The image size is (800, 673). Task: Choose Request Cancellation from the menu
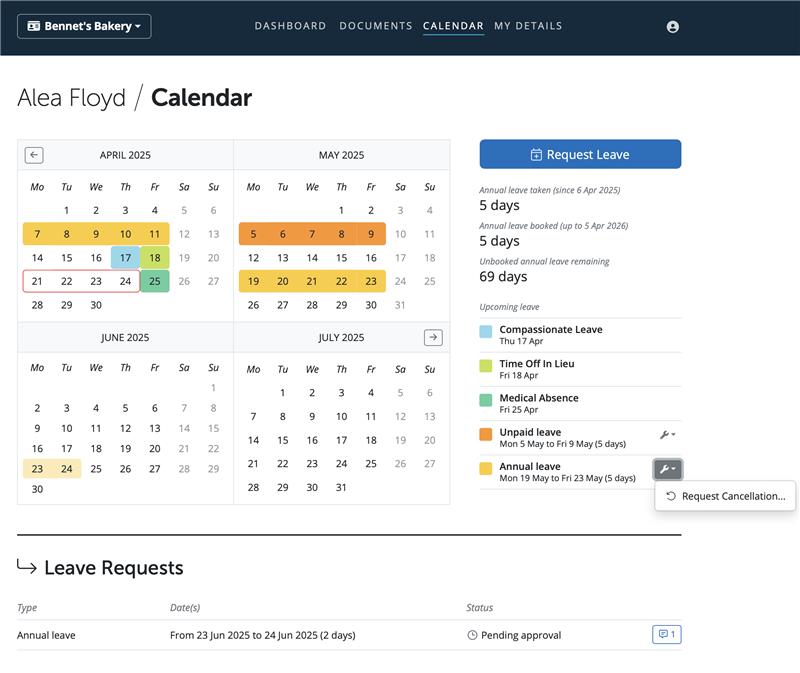[726, 496]
